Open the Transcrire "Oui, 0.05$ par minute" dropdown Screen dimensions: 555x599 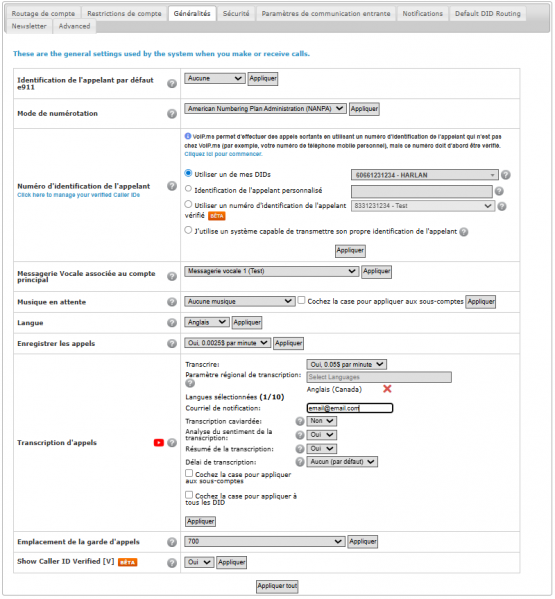click(346, 364)
